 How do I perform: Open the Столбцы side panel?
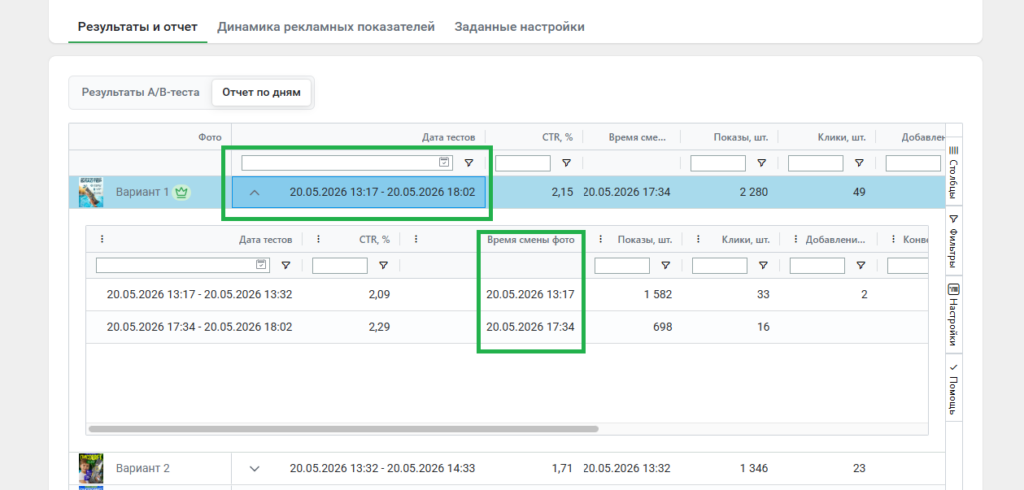tap(953, 172)
